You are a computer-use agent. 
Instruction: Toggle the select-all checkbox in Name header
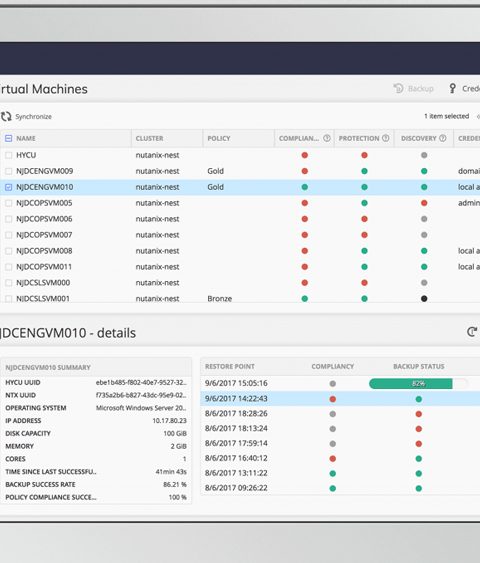(x=9, y=138)
